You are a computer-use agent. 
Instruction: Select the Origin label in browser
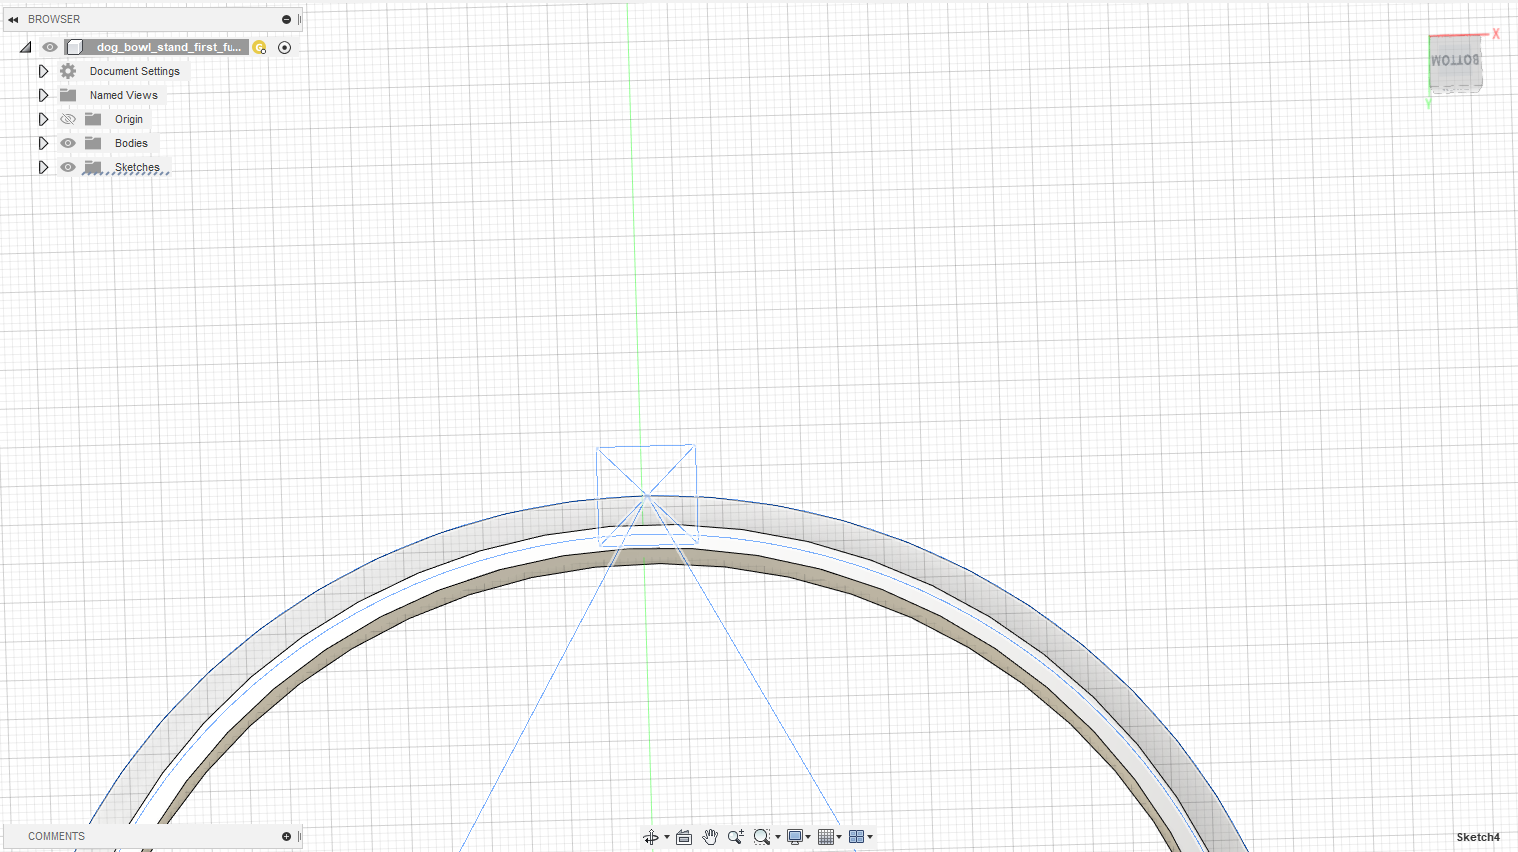129,119
